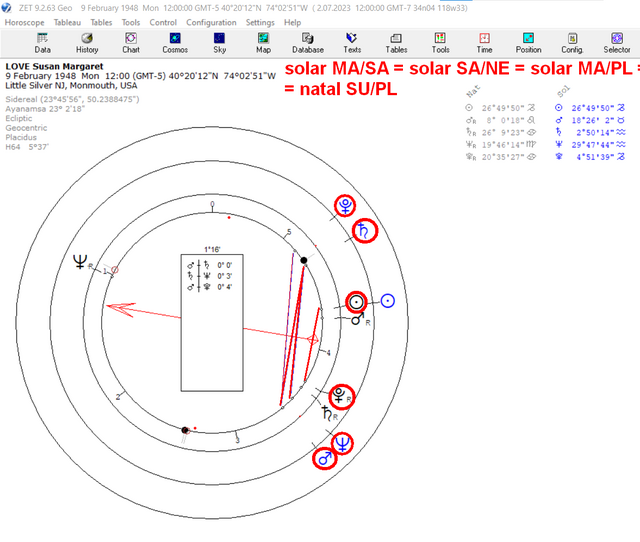Click the birthplace Little Silver NJ text

point(71,86)
